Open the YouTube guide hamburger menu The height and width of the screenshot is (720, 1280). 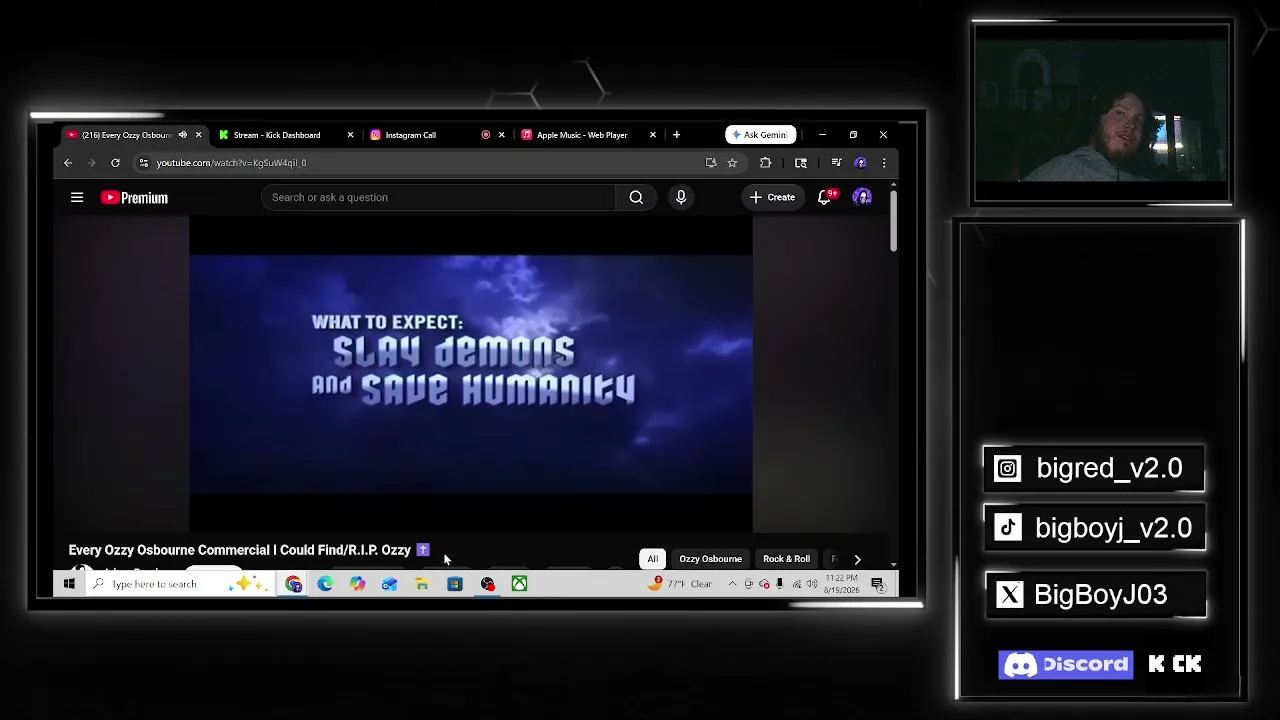[x=77, y=197]
